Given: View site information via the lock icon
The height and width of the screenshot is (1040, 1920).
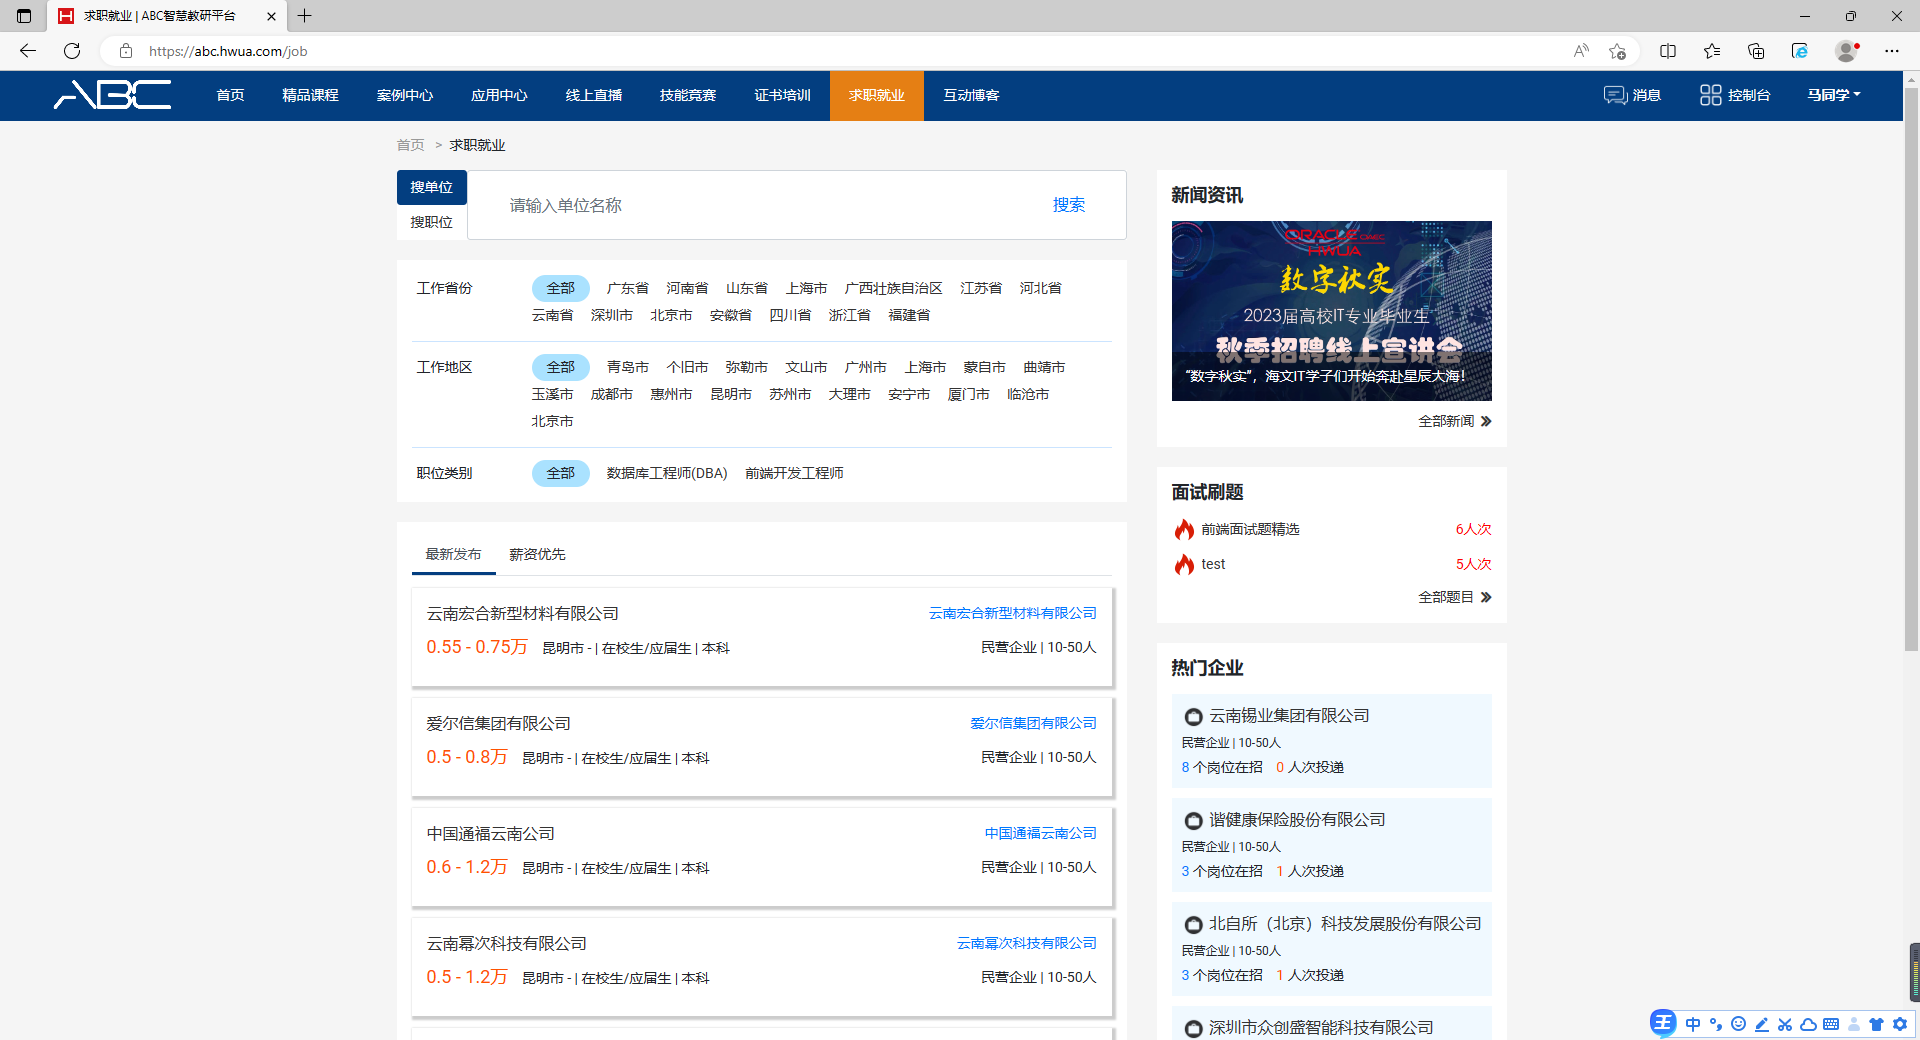Looking at the screenshot, I should (126, 51).
